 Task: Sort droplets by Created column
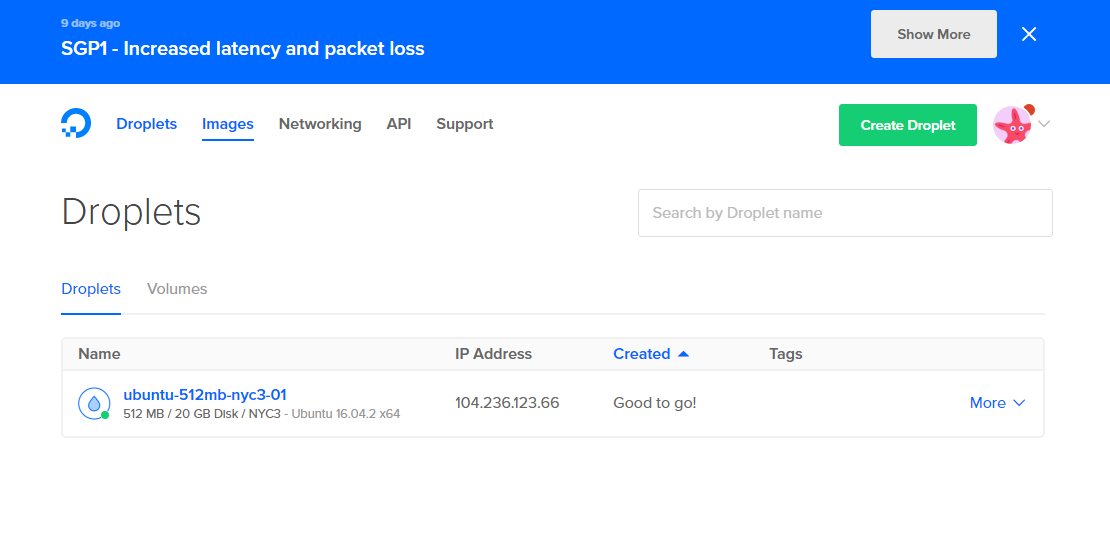(x=641, y=354)
